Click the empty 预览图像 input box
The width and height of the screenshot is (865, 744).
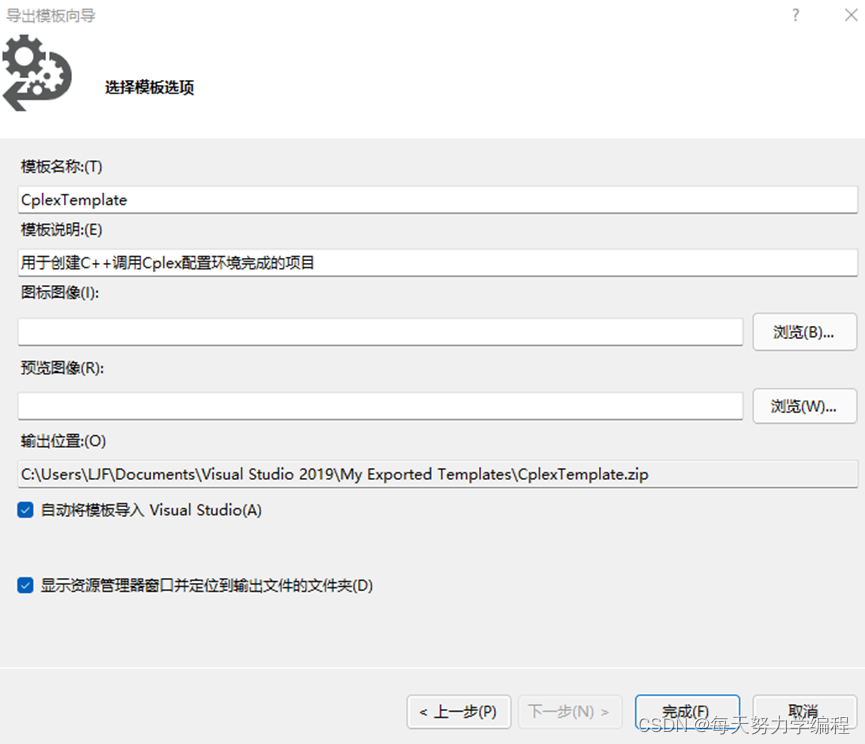pos(380,406)
